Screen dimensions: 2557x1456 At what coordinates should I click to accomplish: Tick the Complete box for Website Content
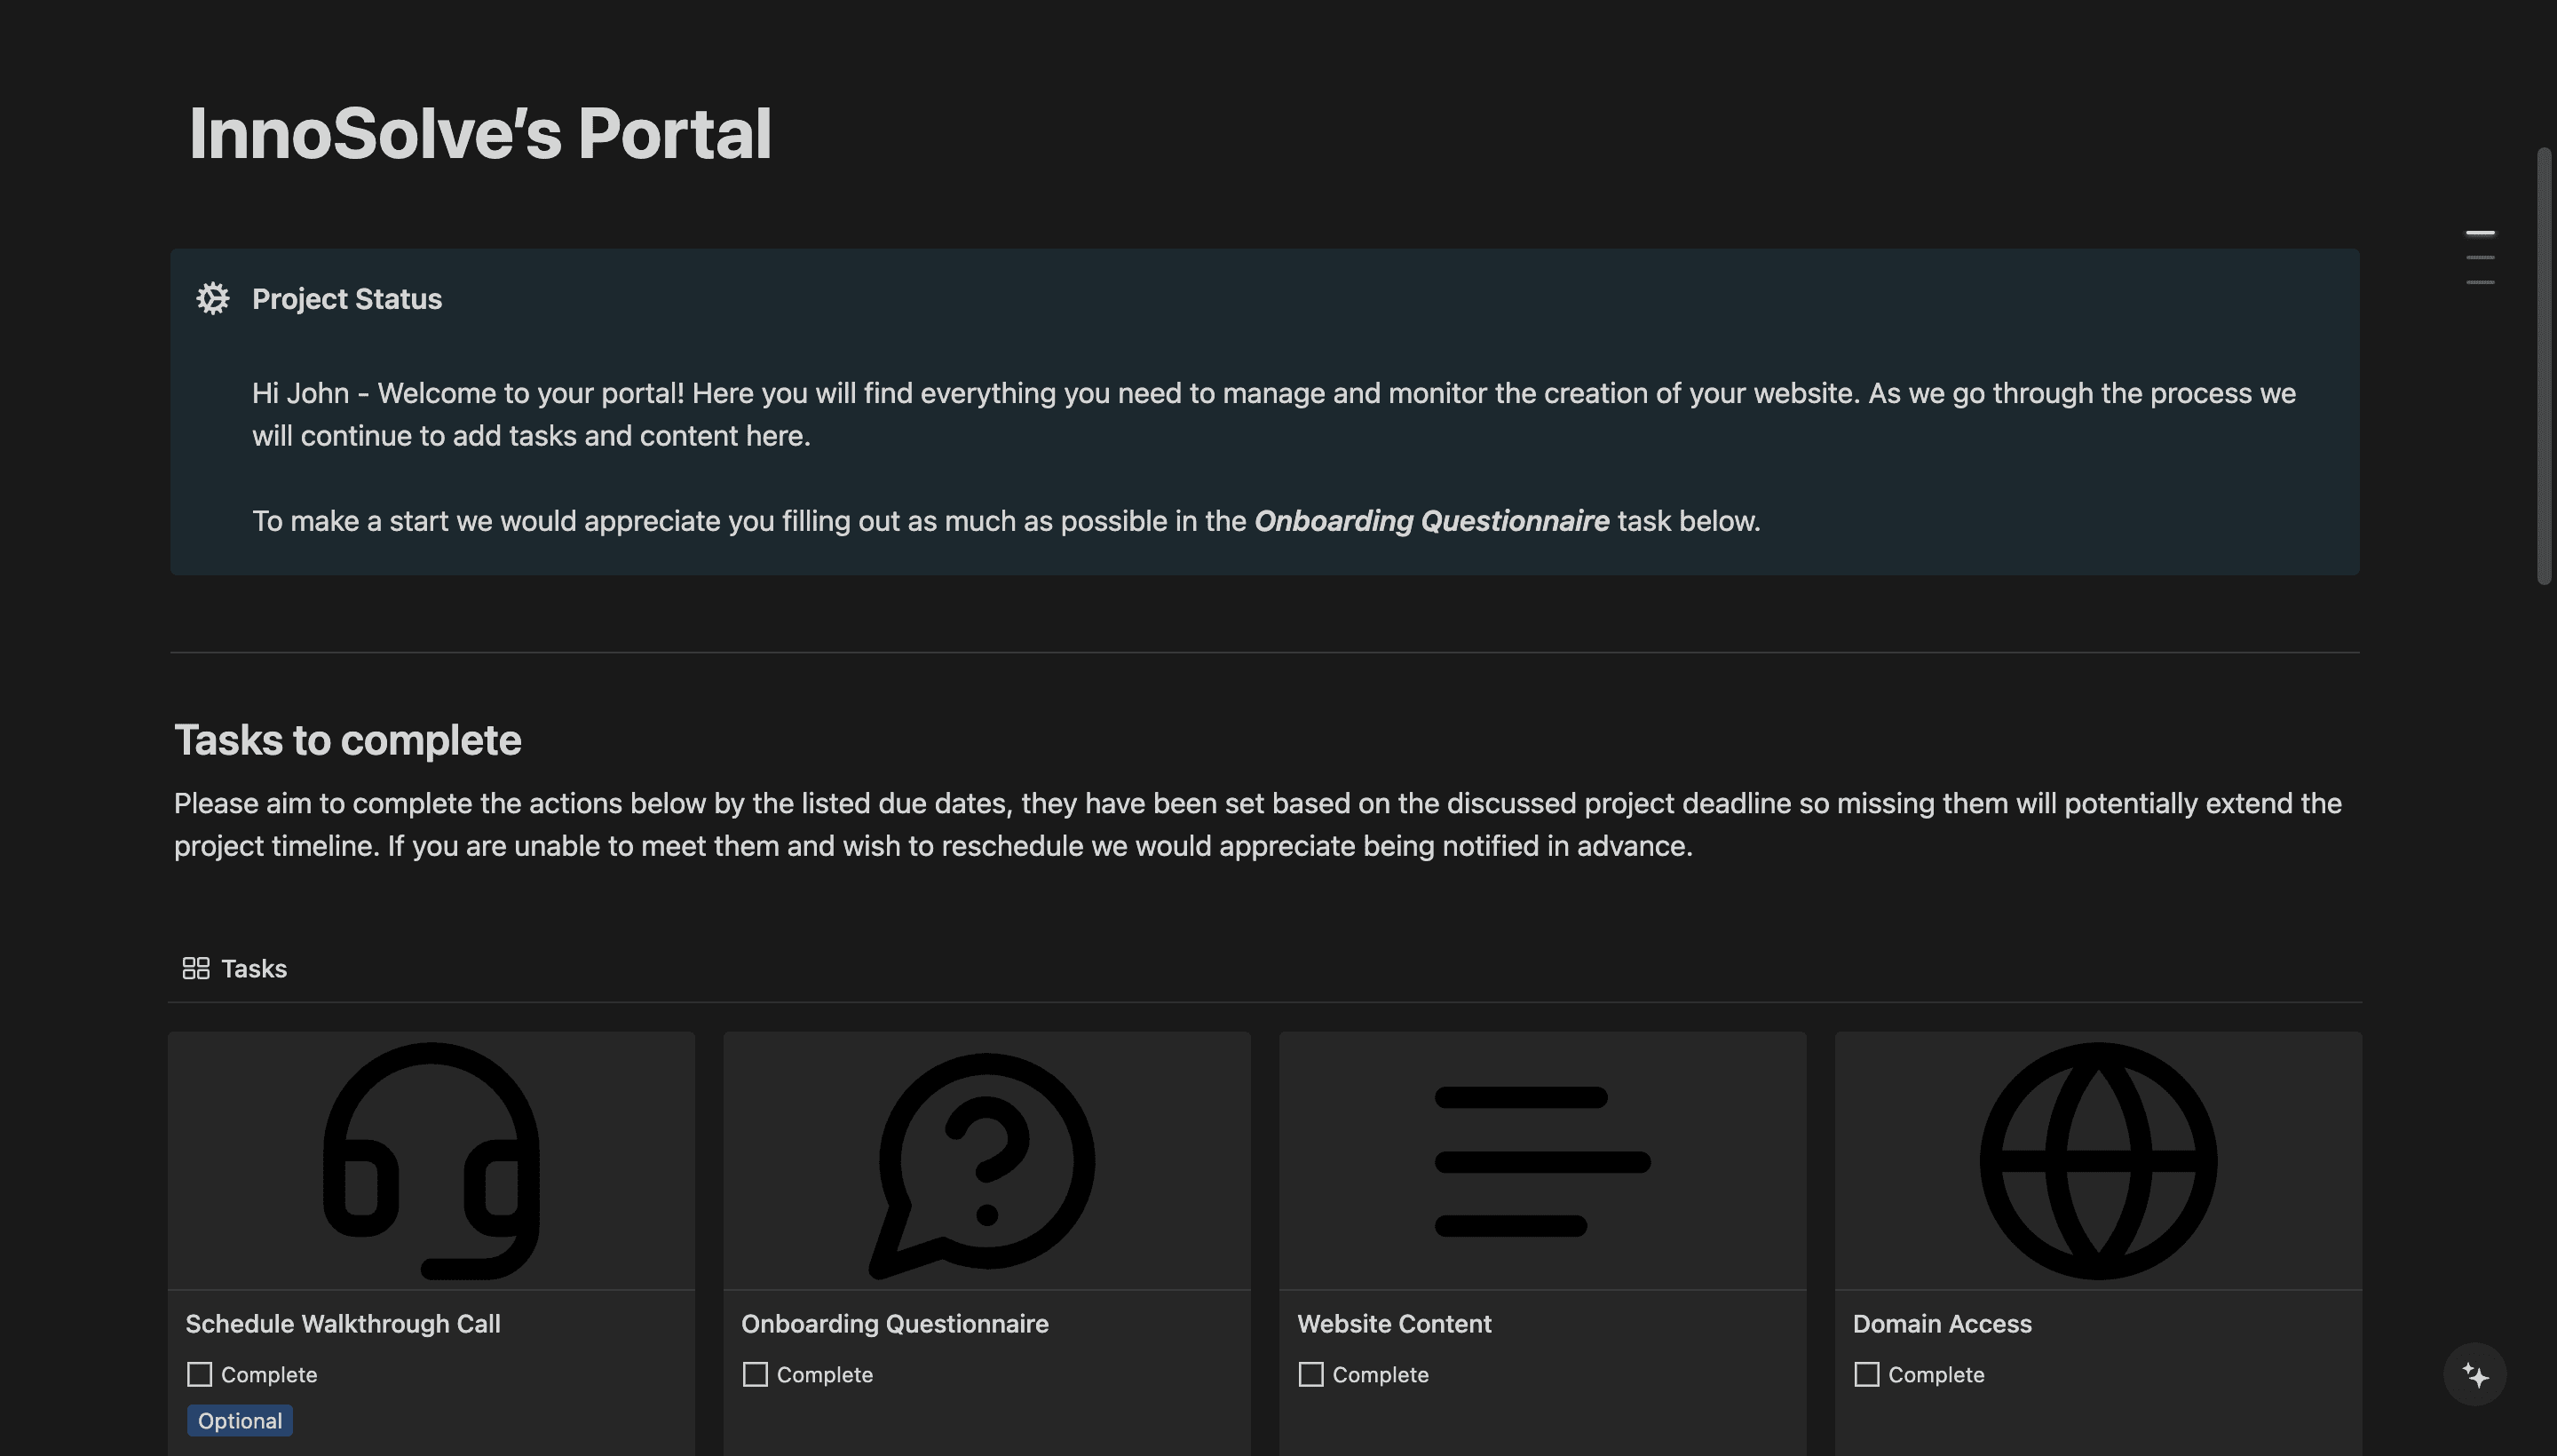coord(1311,1374)
